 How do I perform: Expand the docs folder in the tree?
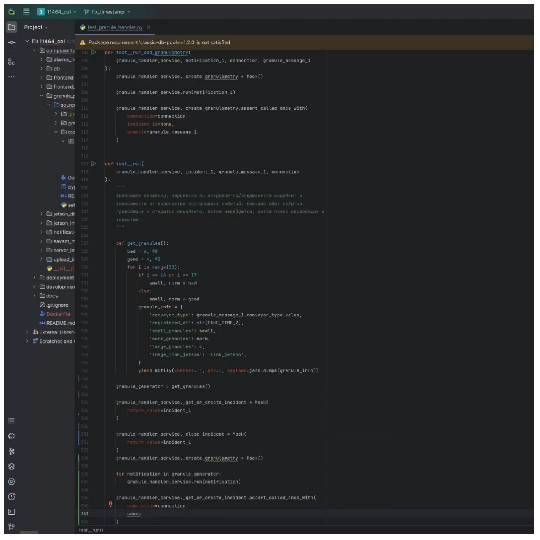[x=34, y=296]
